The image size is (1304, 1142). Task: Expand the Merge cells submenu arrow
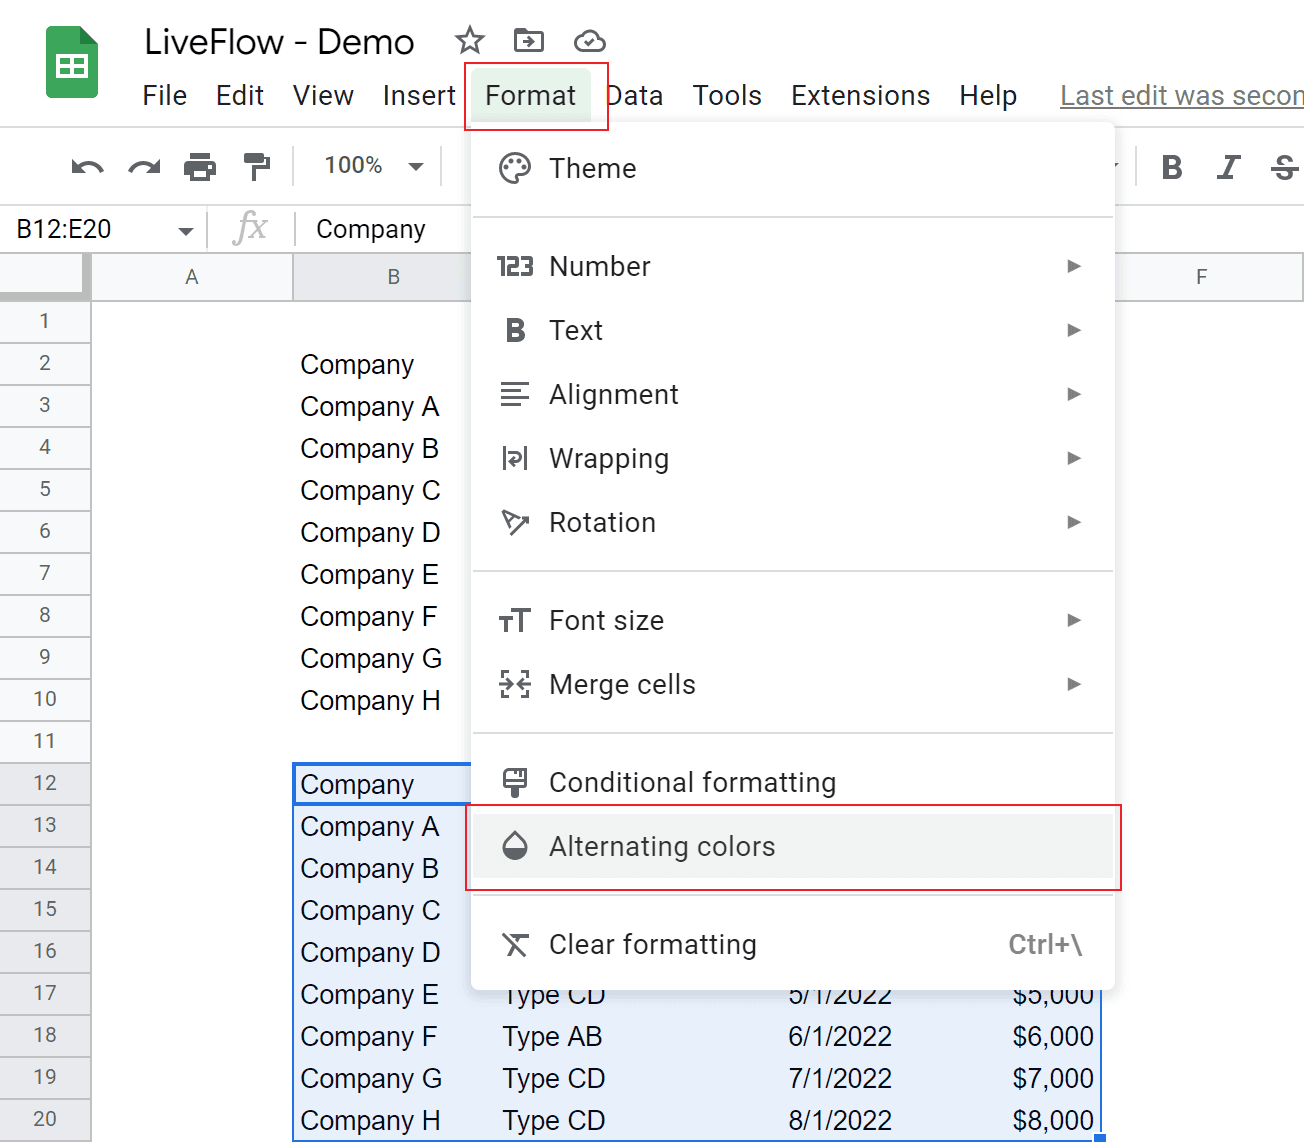click(x=1074, y=684)
